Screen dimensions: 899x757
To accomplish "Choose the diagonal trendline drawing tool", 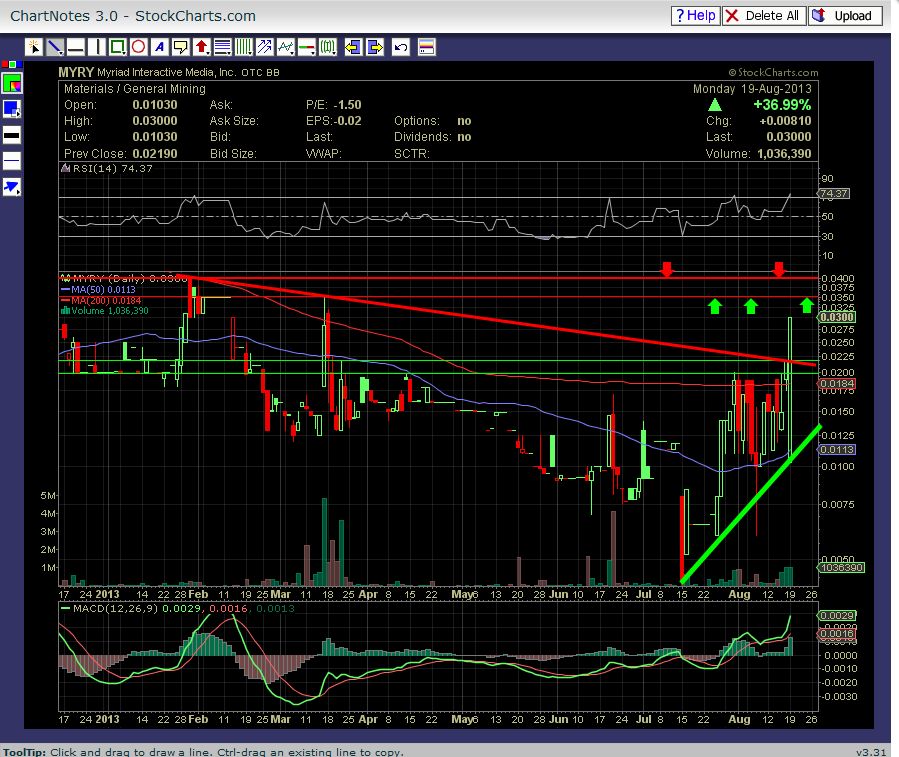I will point(55,47).
